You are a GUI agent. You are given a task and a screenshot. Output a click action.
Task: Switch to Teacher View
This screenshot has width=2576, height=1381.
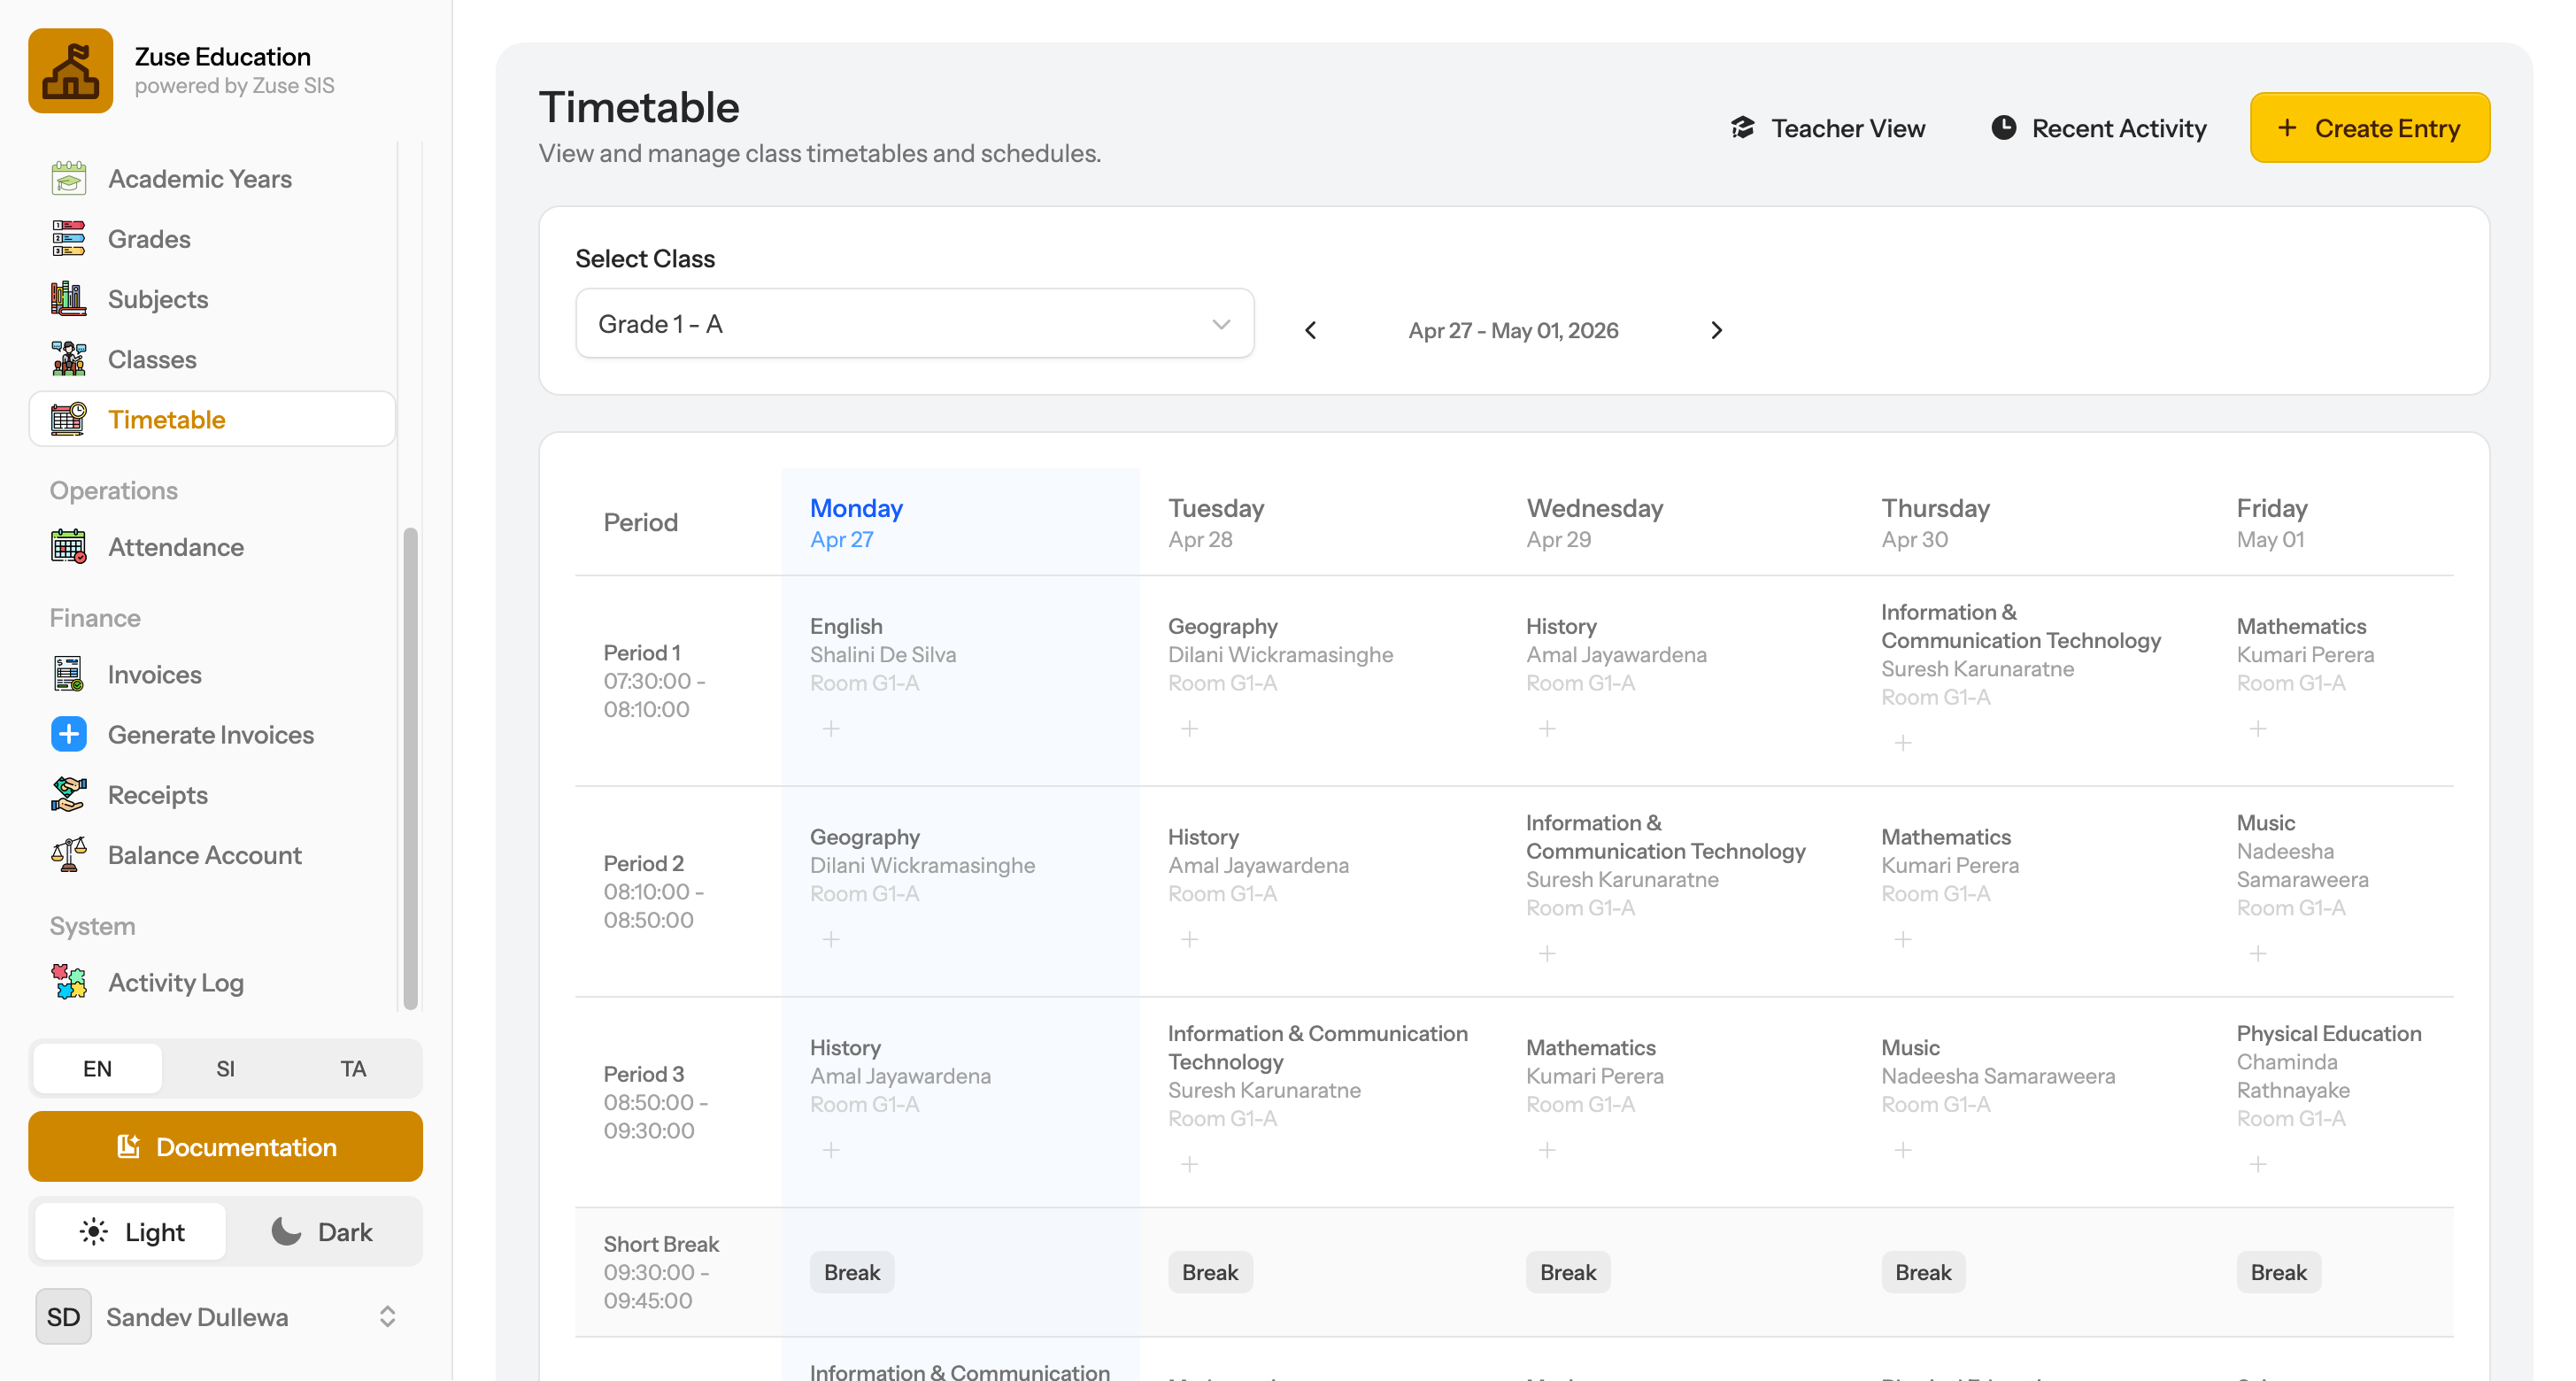[x=1827, y=128]
